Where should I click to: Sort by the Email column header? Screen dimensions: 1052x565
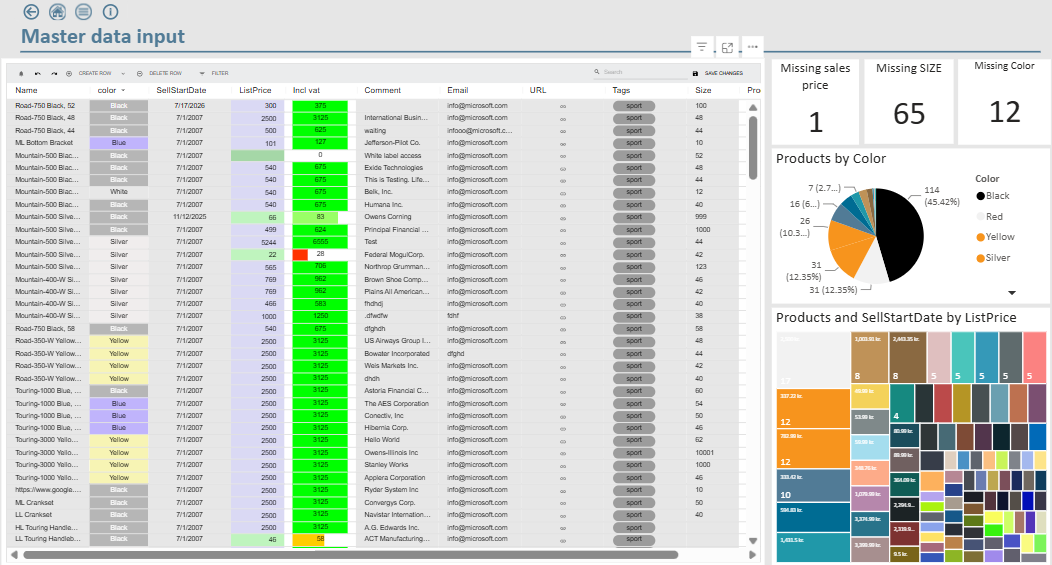tap(458, 90)
